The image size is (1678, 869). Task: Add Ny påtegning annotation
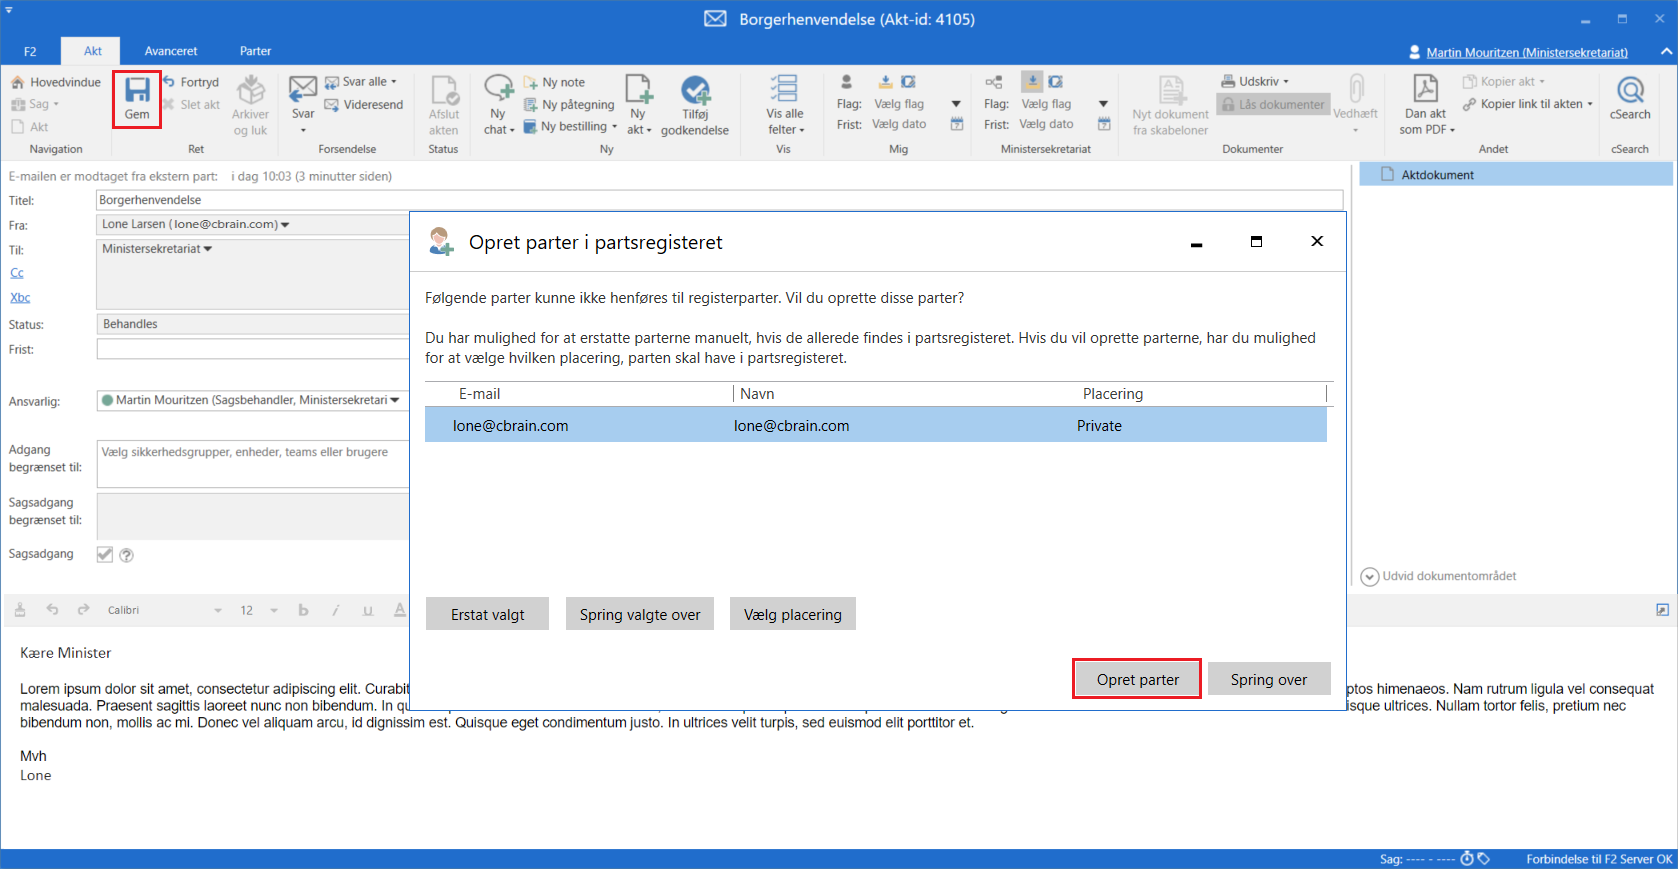point(569,104)
